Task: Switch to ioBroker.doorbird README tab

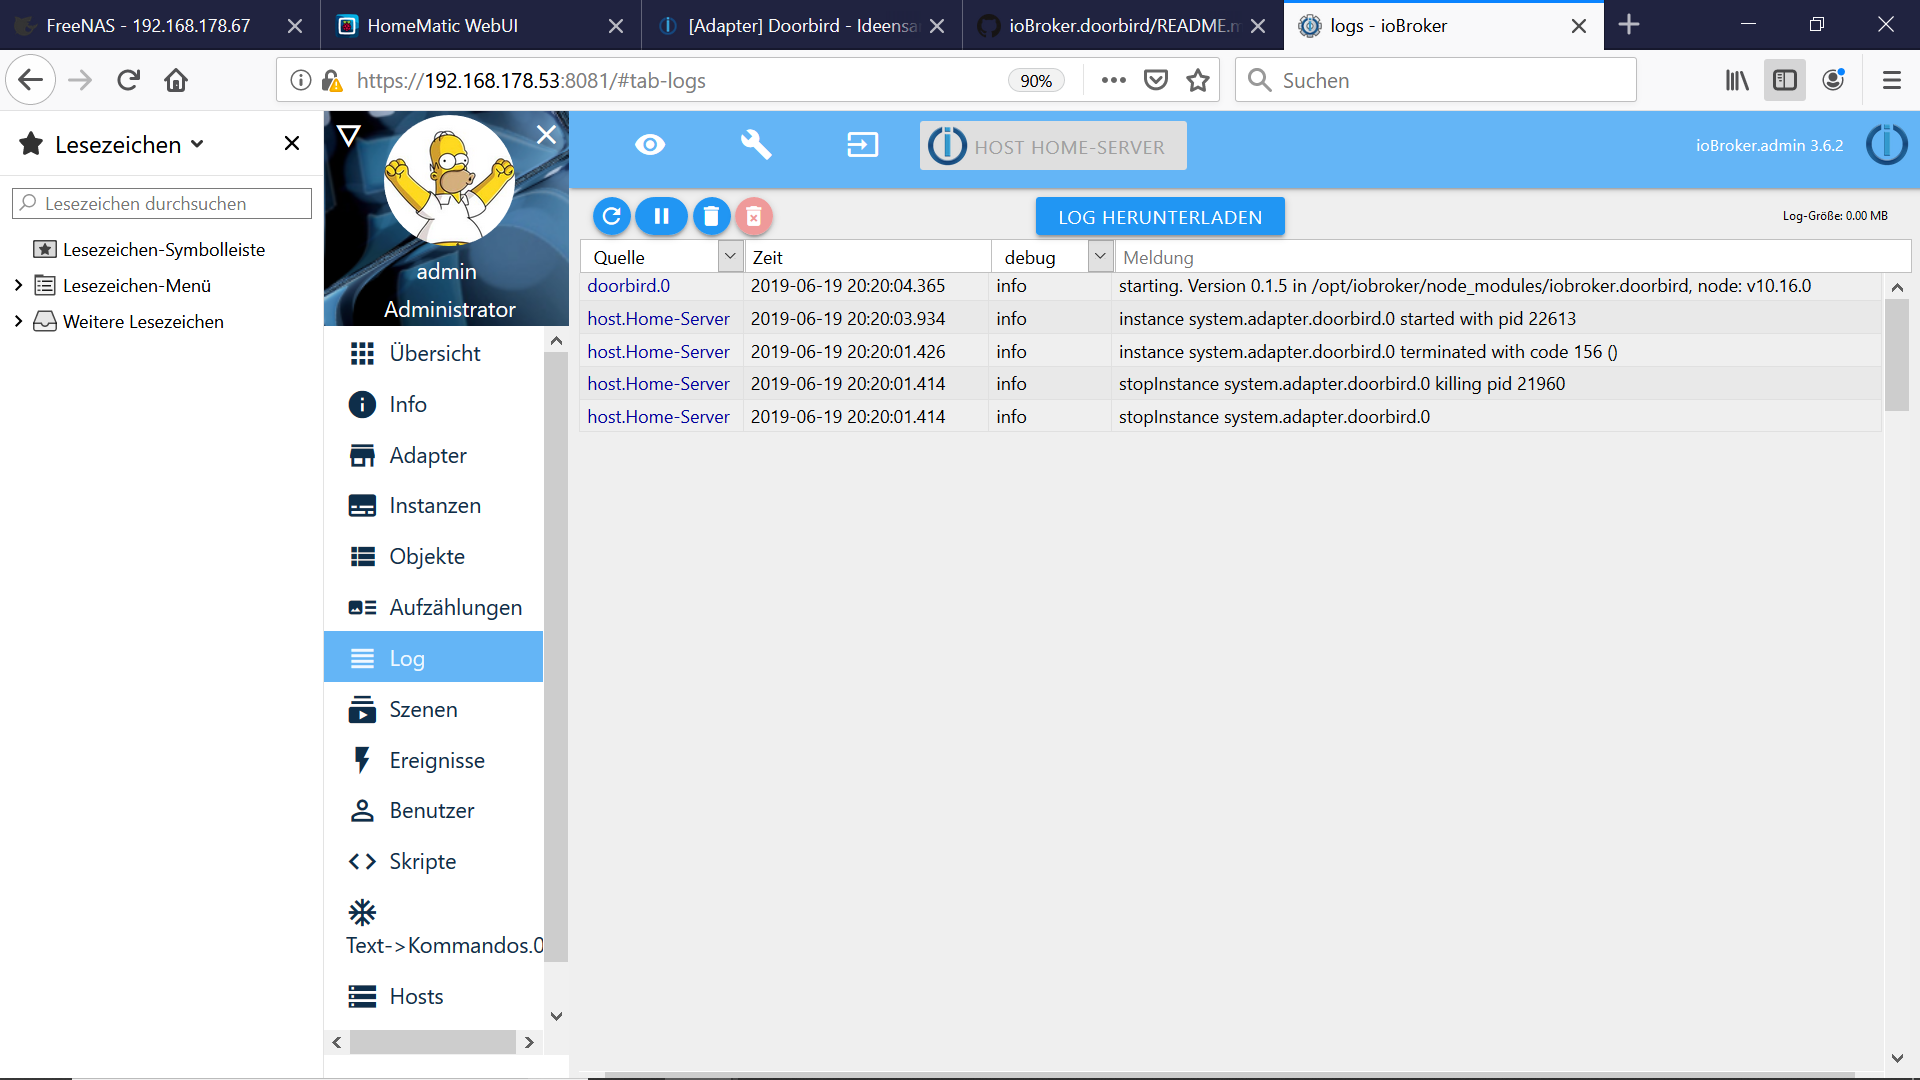Action: (x=1124, y=26)
